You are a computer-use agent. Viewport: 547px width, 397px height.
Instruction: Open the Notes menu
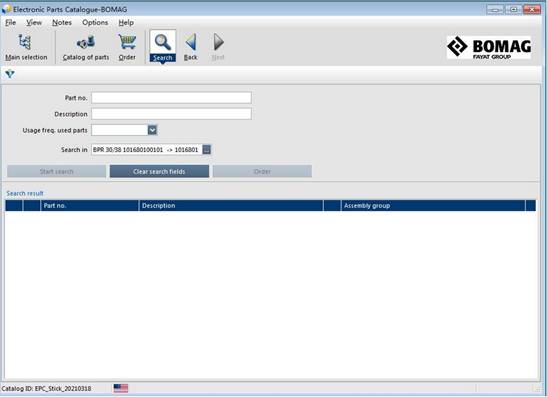click(62, 23)
